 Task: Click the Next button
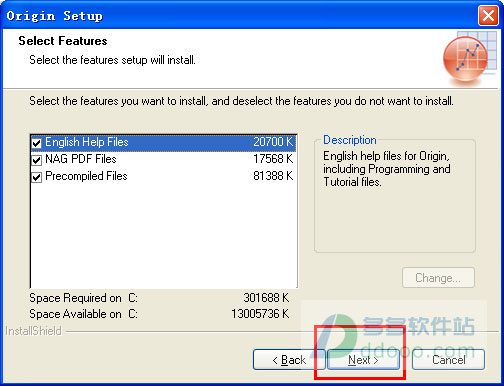point(363,360)
